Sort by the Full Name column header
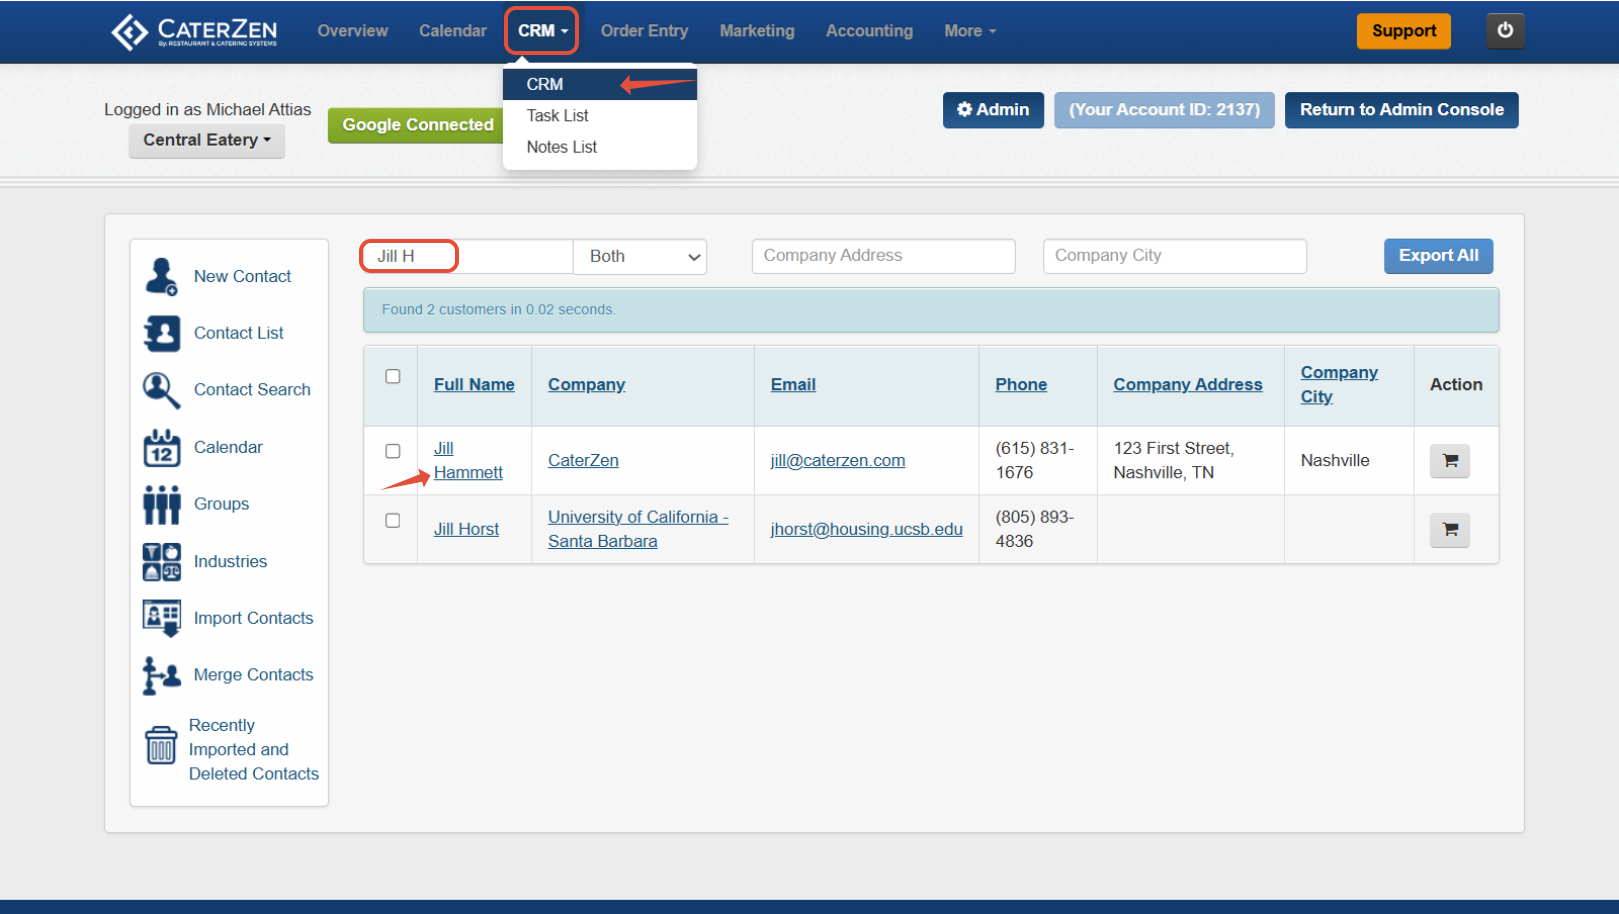 [474, 385]
